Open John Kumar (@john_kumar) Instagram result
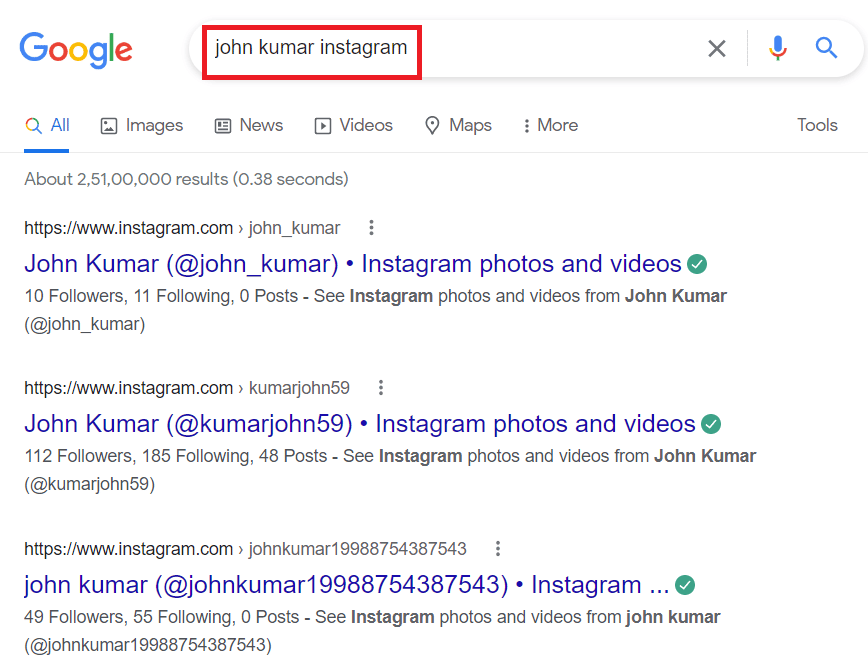 pos(353,264)
